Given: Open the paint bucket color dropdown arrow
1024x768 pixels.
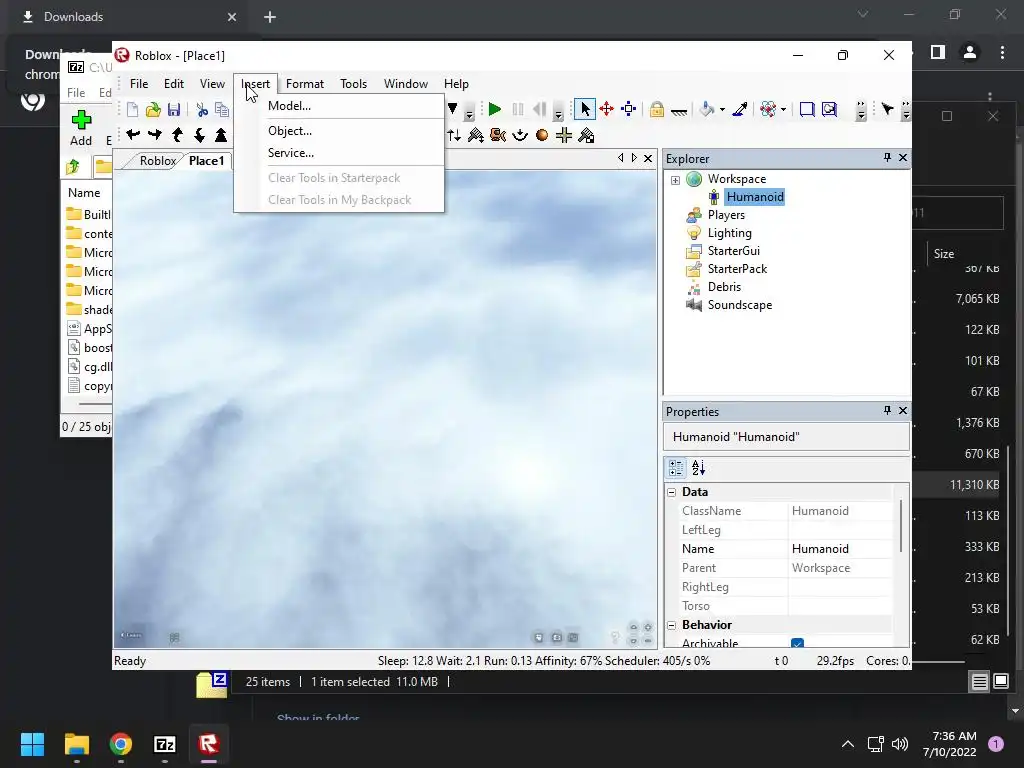Looking at the screenshot, I should click(x=722, y=110).
